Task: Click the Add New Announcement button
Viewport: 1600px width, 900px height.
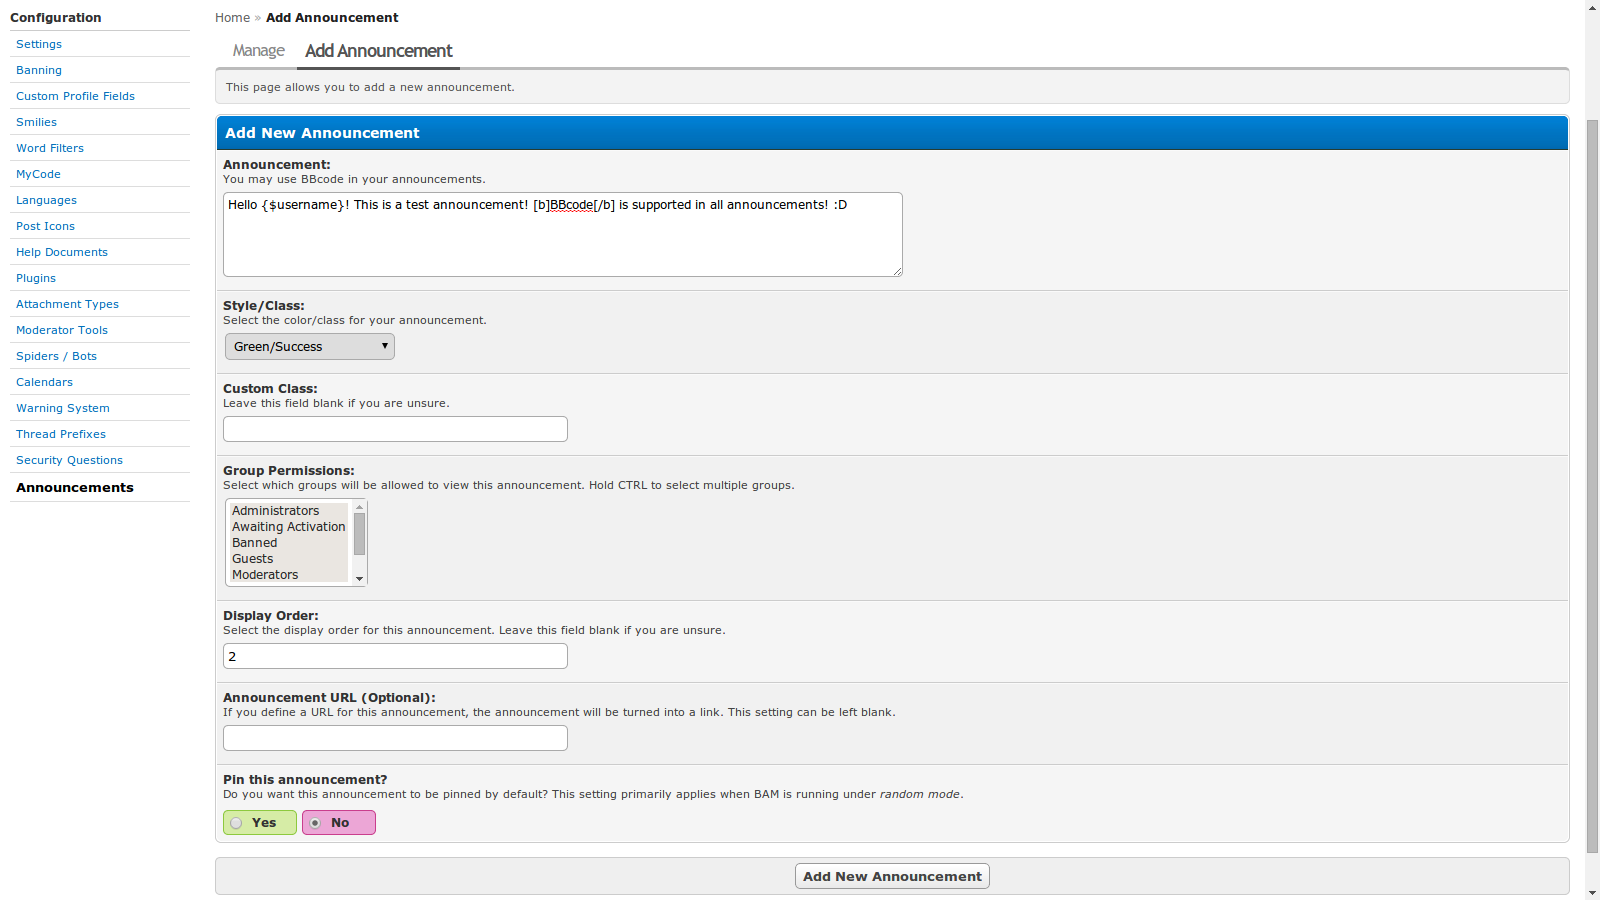Action: click(x=892, y=876)
